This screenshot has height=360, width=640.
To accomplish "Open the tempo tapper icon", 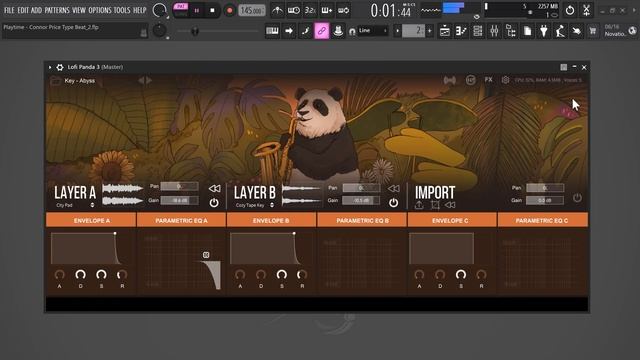I will tap(560, 31).
